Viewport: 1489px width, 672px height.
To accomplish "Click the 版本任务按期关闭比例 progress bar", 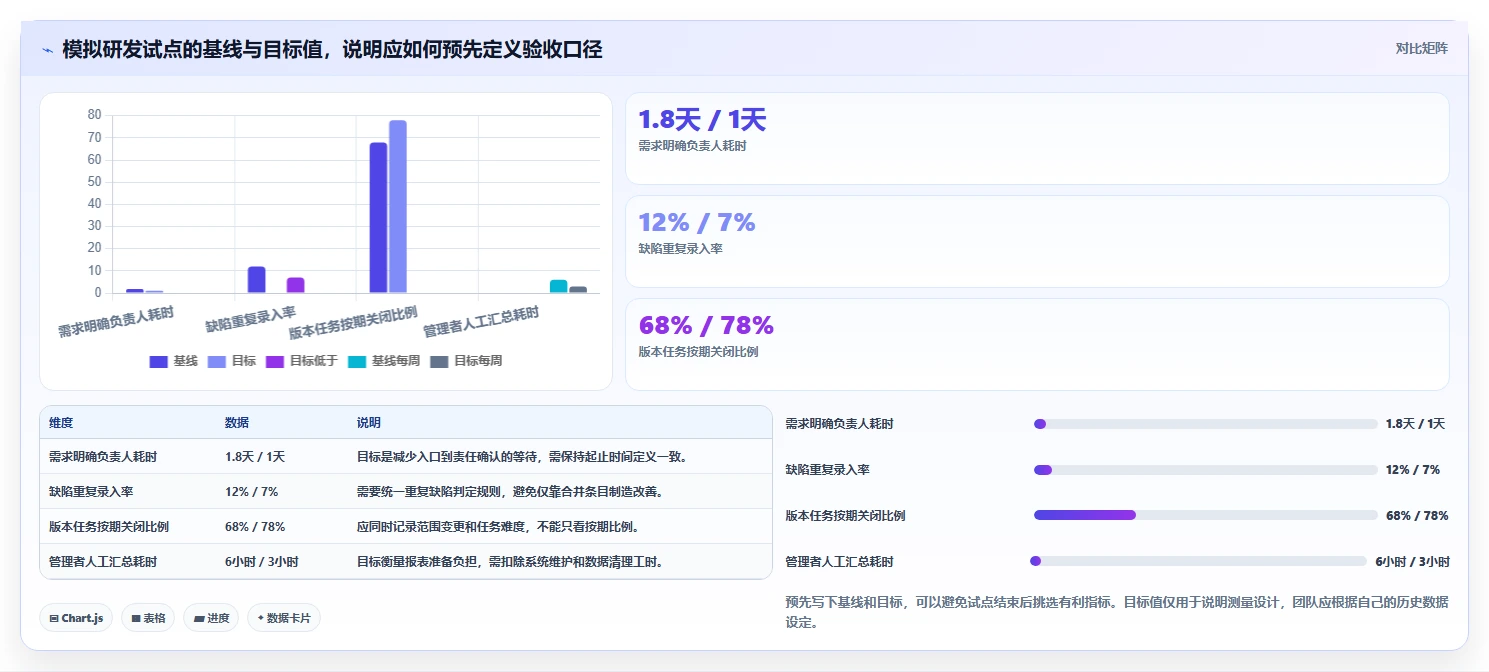I will click(1206, 515).
